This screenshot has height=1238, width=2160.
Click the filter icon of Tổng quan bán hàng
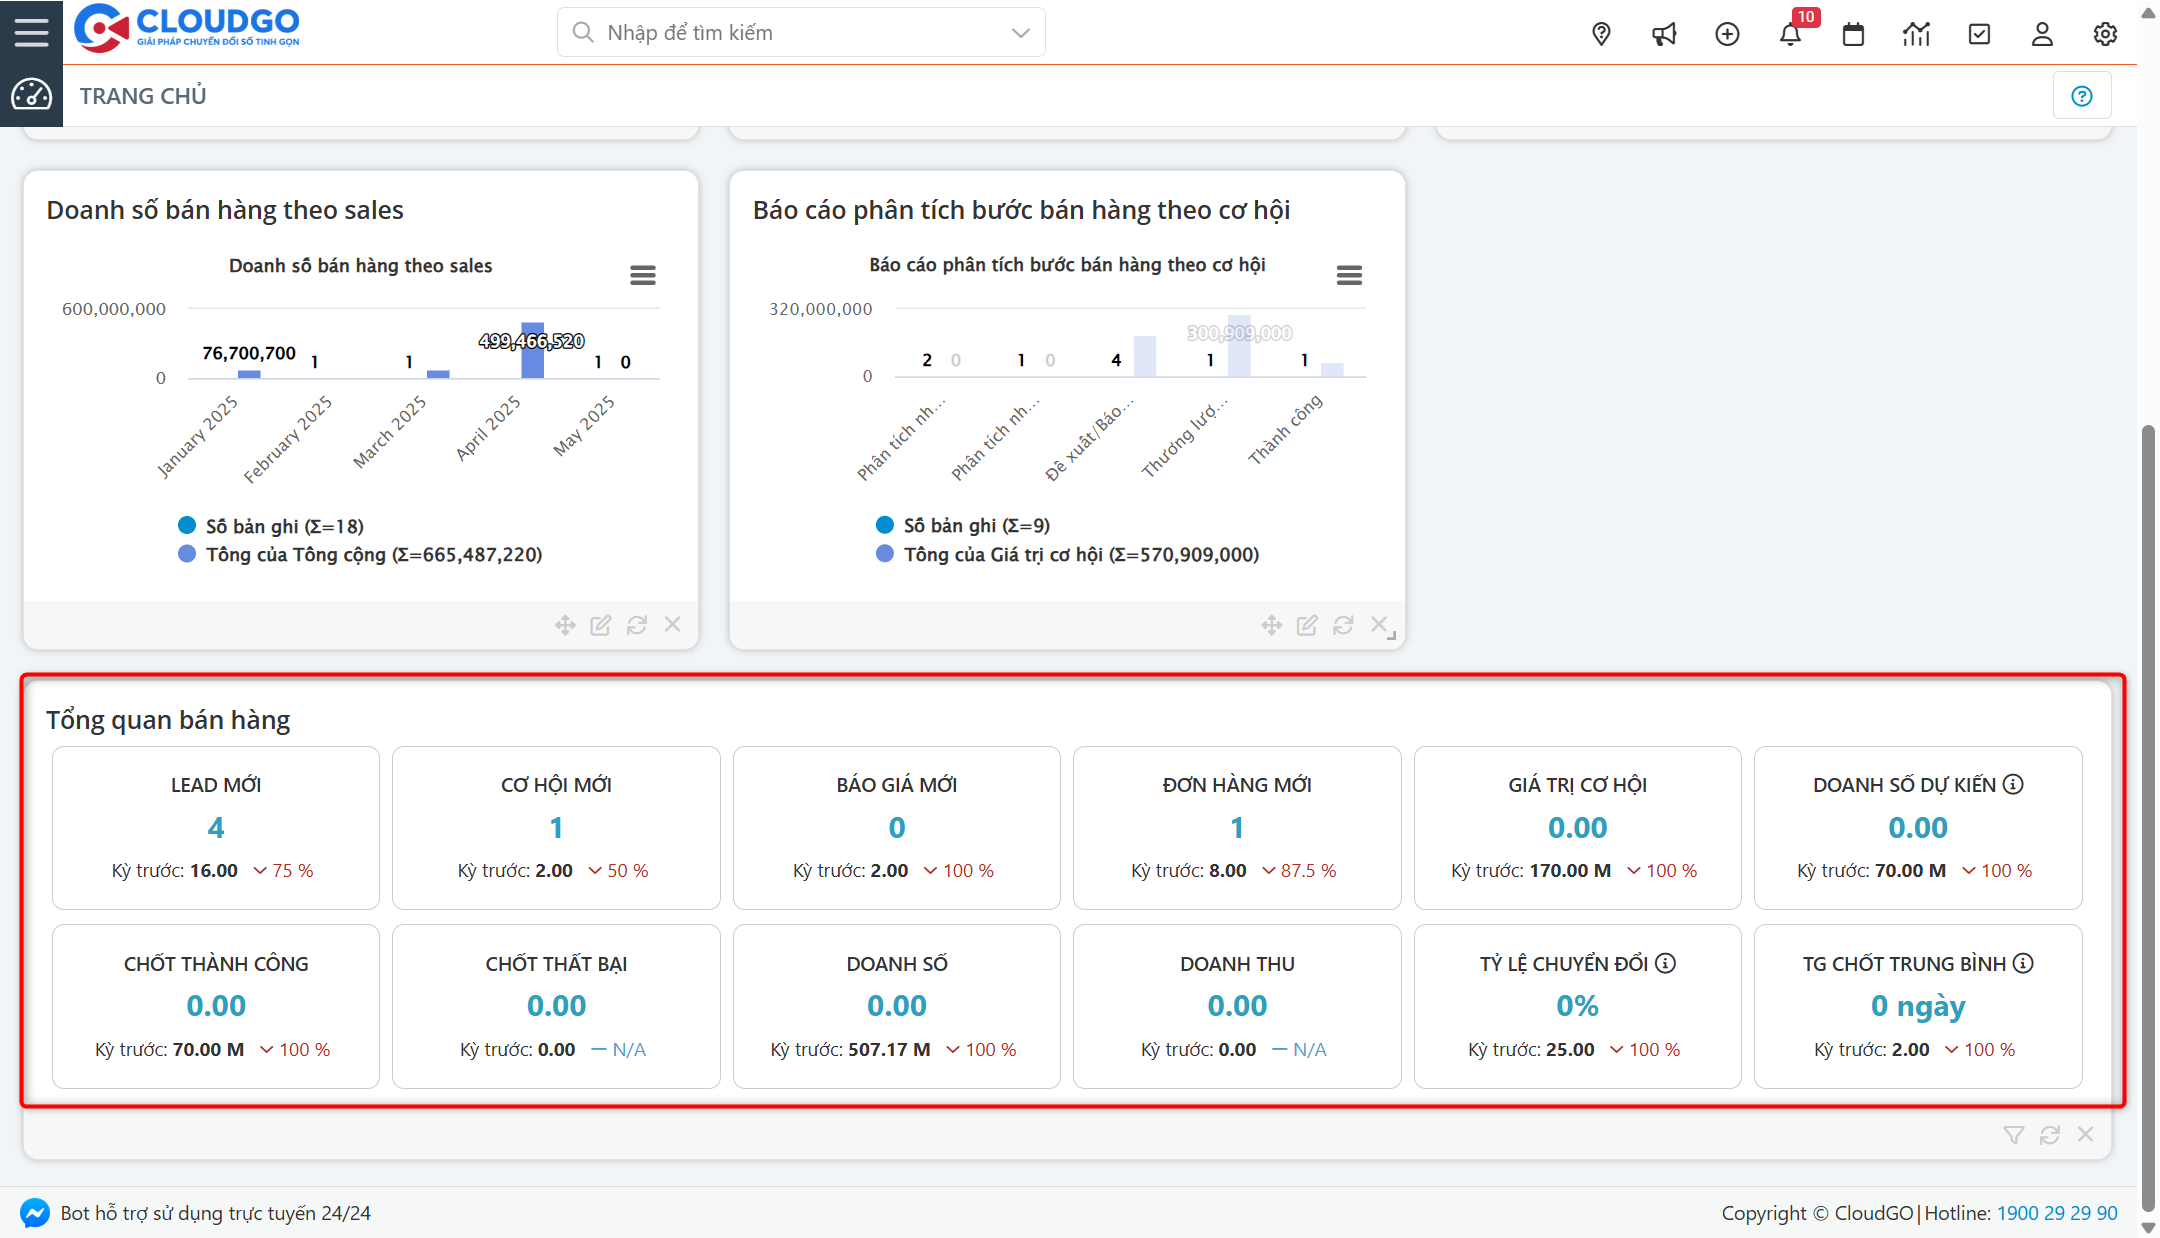click(2013, 1134)
